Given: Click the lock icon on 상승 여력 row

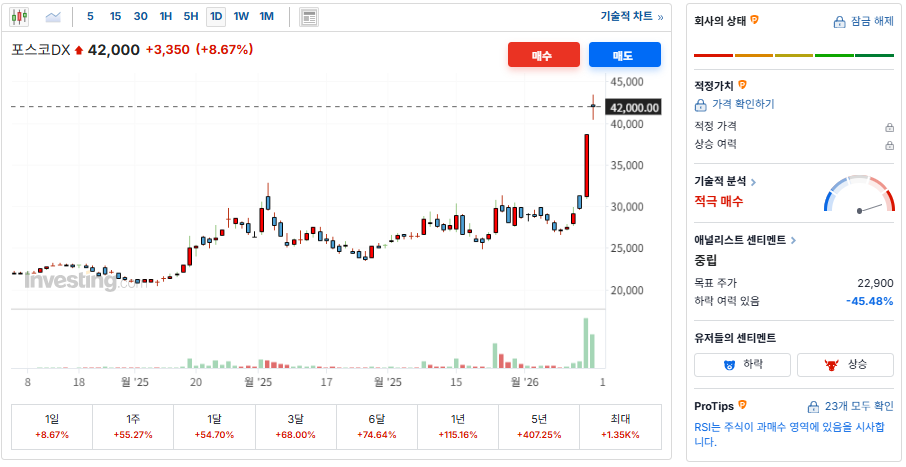Looking at the screenshot, I should pos(888,145).
